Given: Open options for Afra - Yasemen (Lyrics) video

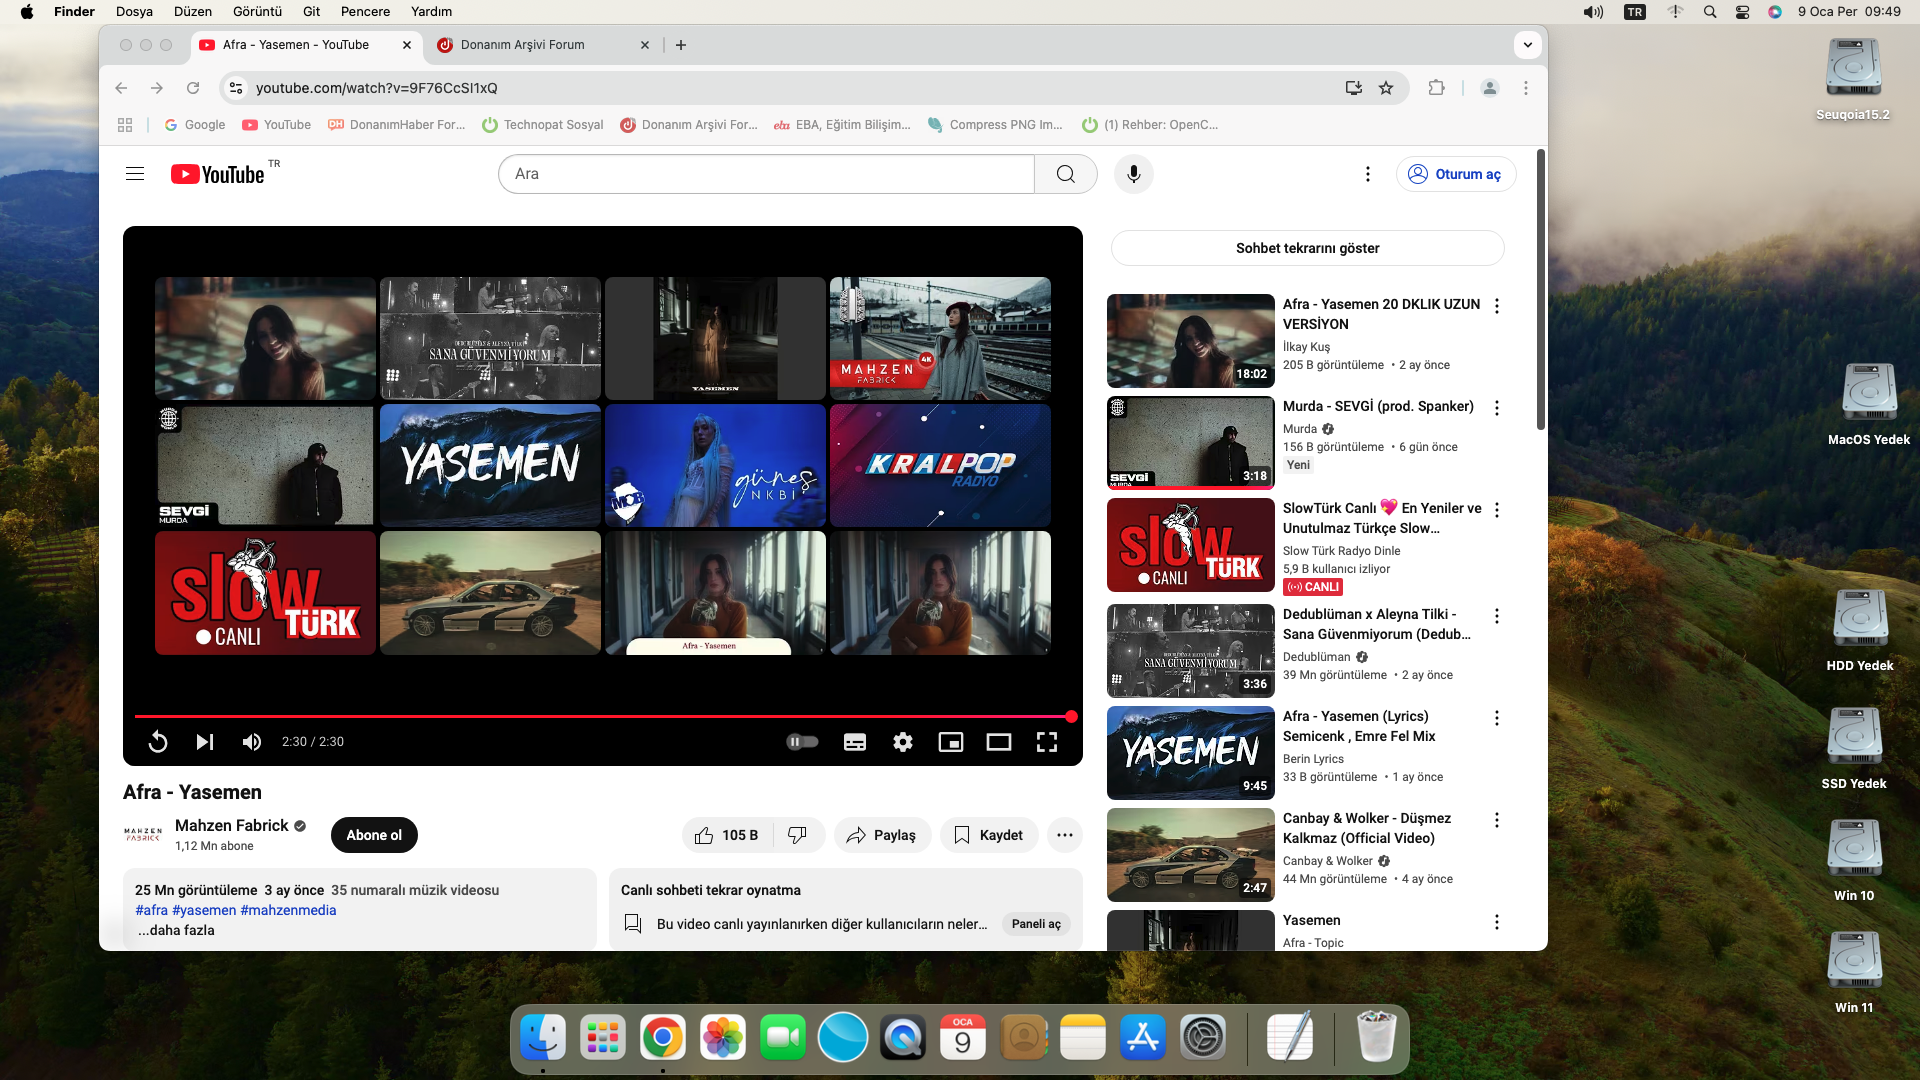Looking at the screenshot, I should [1496, 718].
